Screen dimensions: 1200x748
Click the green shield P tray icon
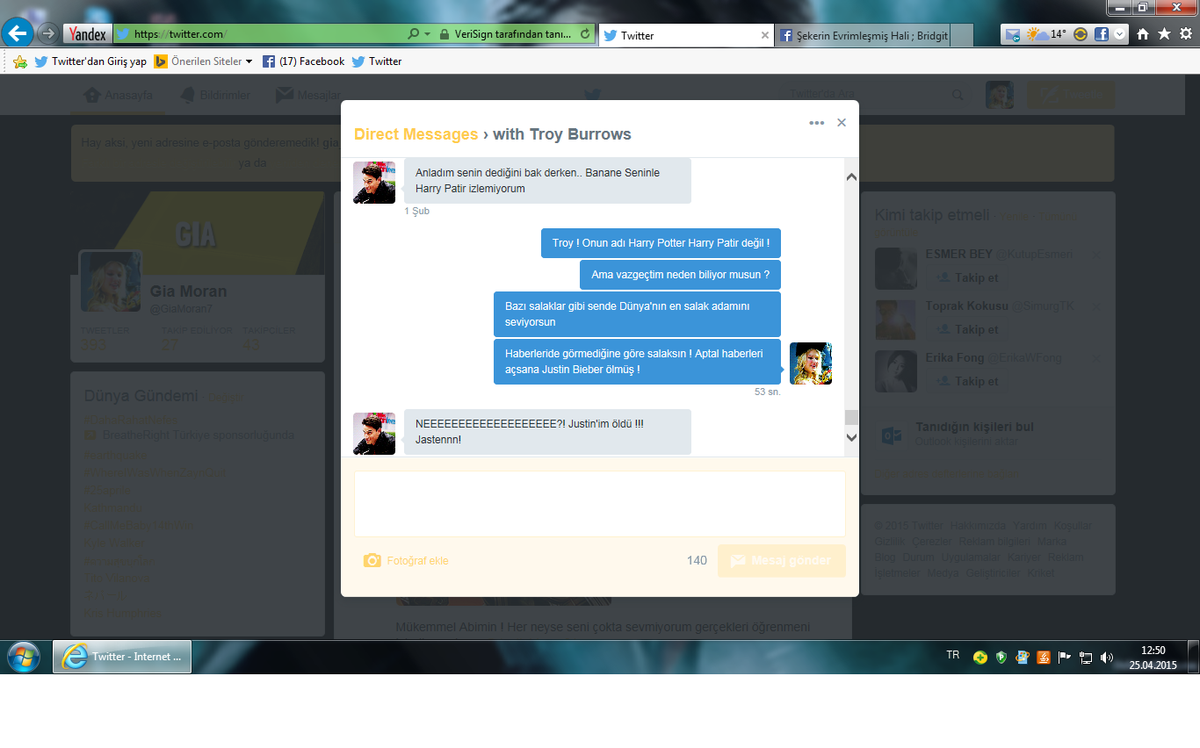(1002, 657)
